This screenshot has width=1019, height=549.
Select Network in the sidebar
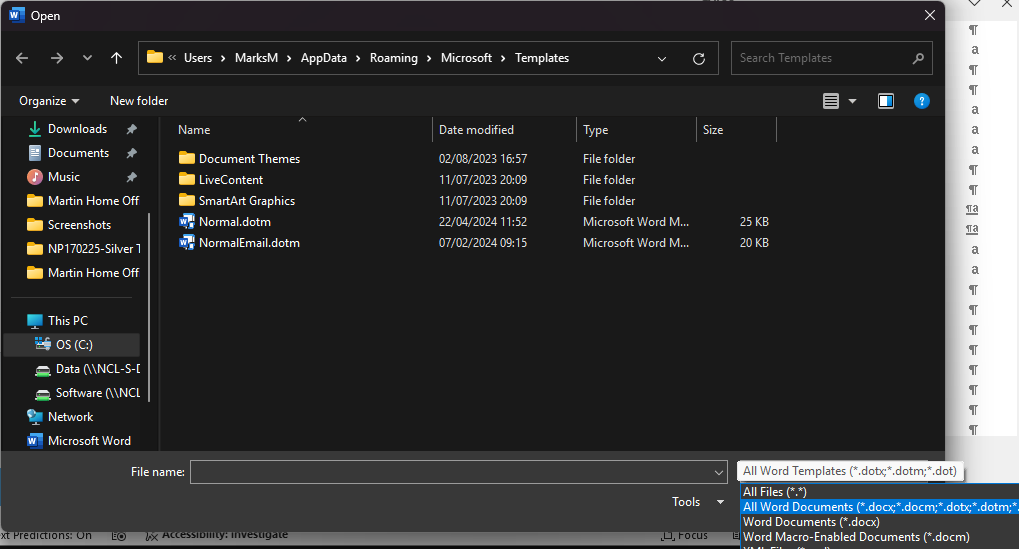[x=70, y=416]
